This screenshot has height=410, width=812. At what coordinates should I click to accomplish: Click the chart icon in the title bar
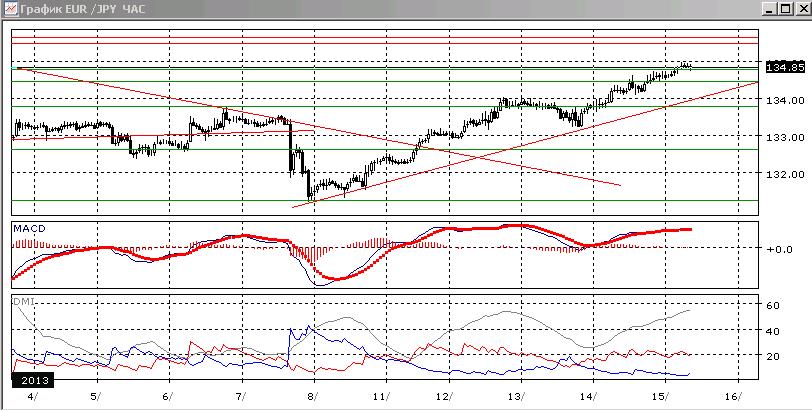pyautogui.click(x=10, y=9)
